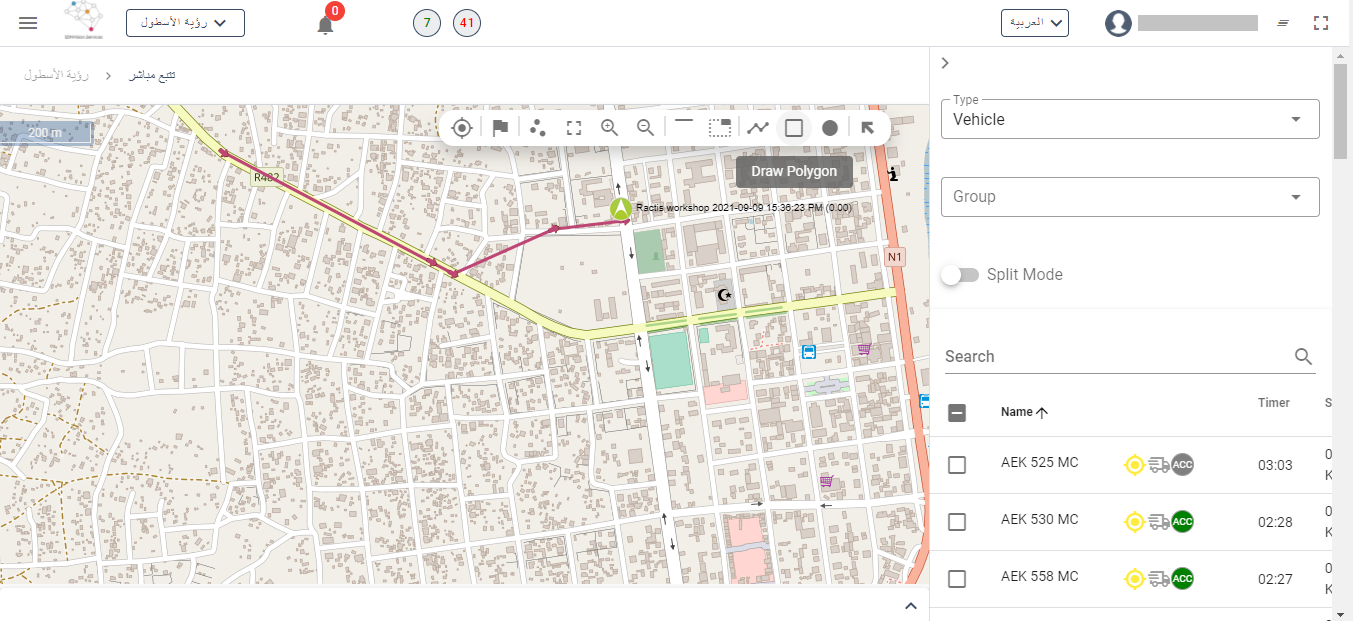
Task: Click the crosshair locate icon in the map toolbar
Action: 461,128
